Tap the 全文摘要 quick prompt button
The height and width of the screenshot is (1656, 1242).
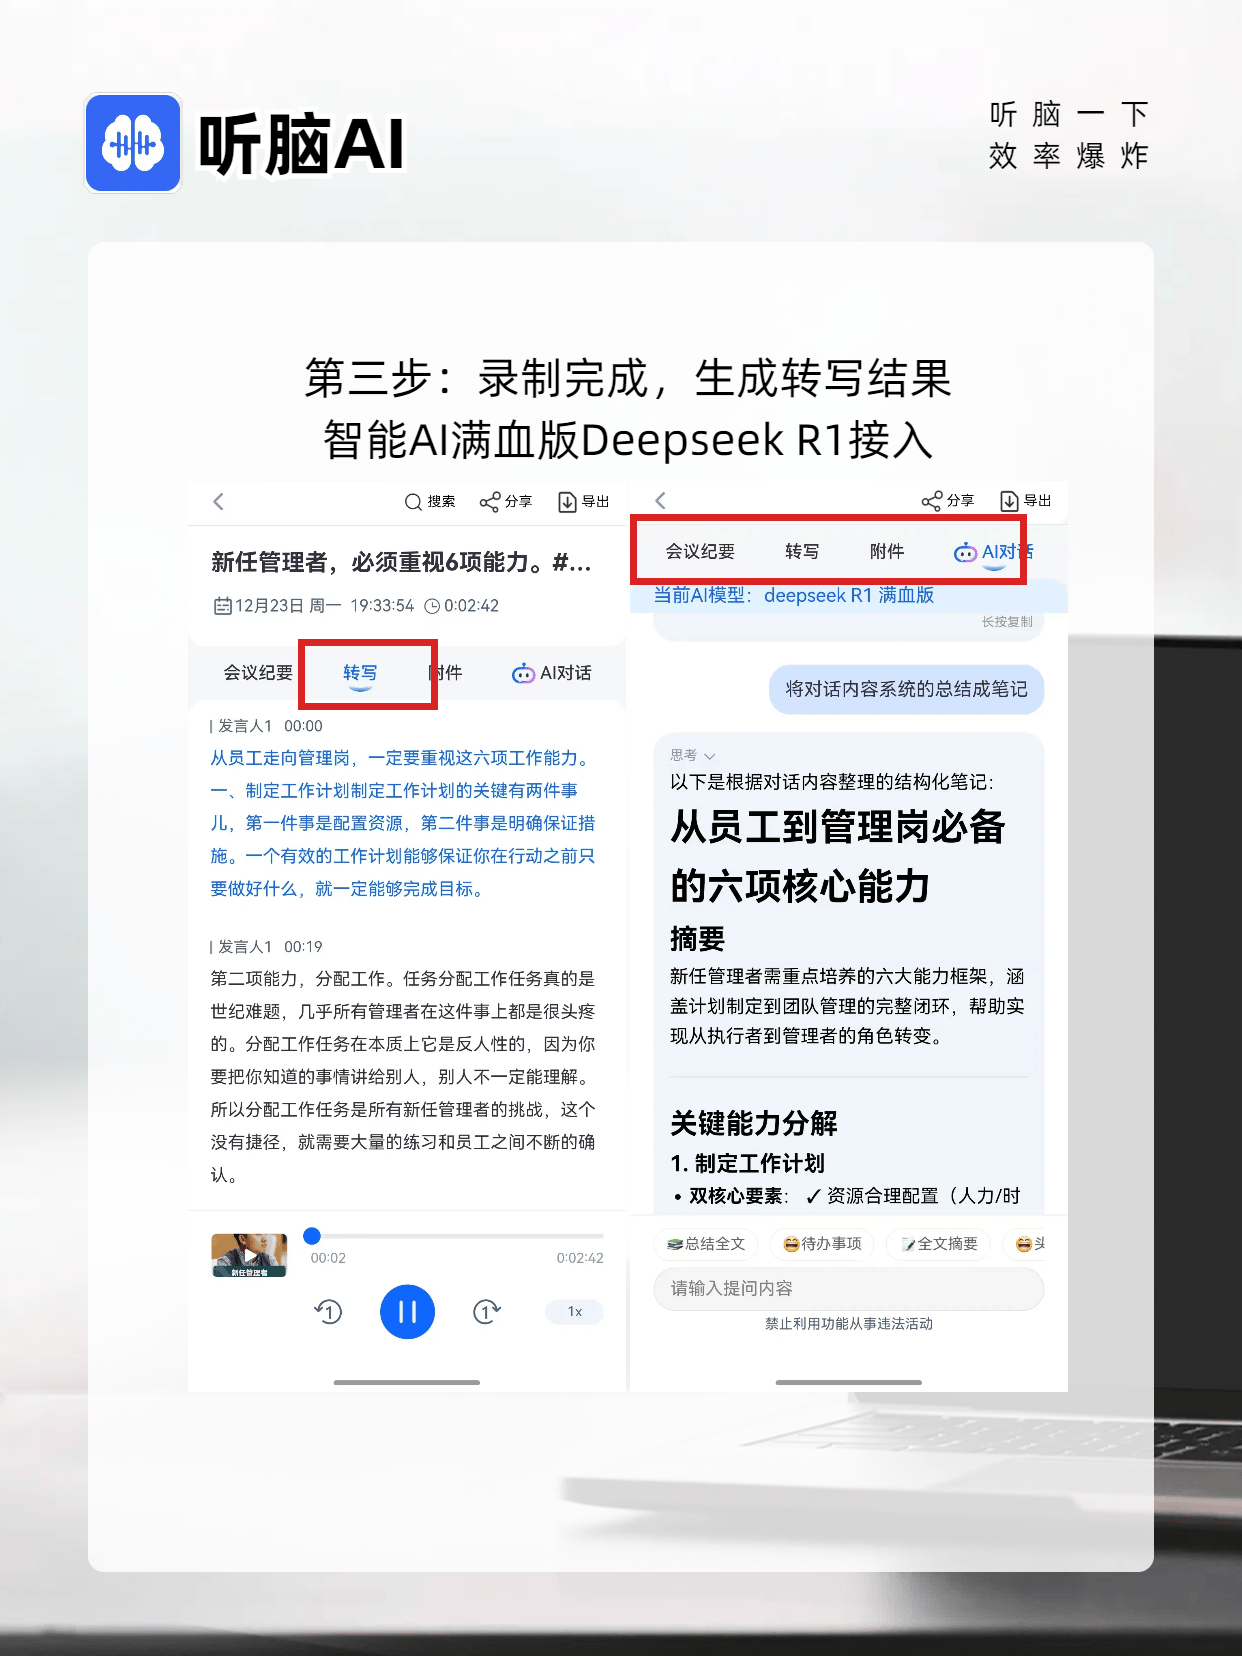click(939, 1244)
